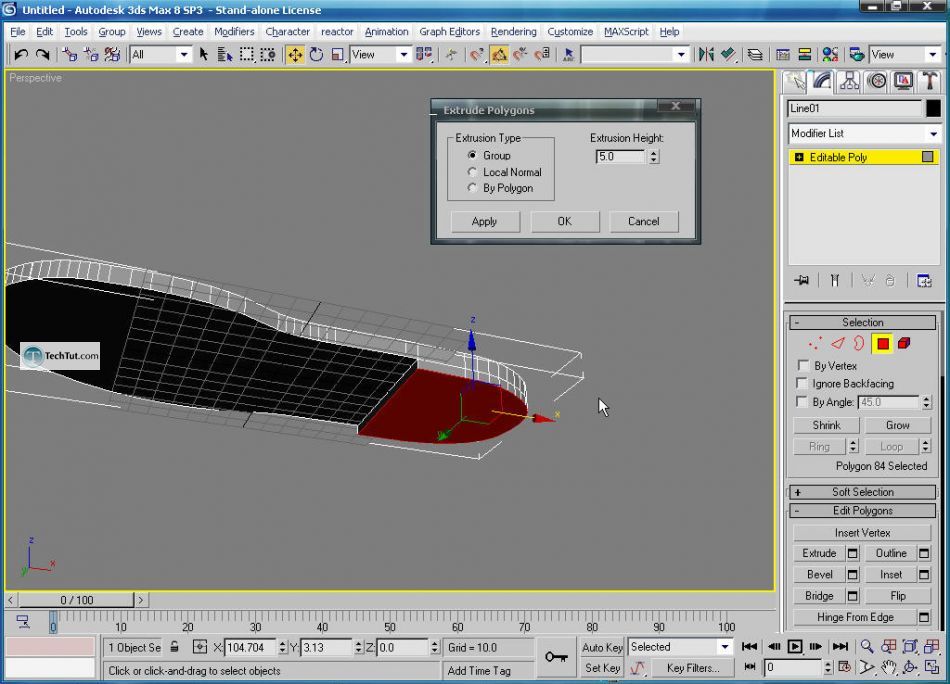Switch to the Hierarchy panel tab

coord(849,81)
